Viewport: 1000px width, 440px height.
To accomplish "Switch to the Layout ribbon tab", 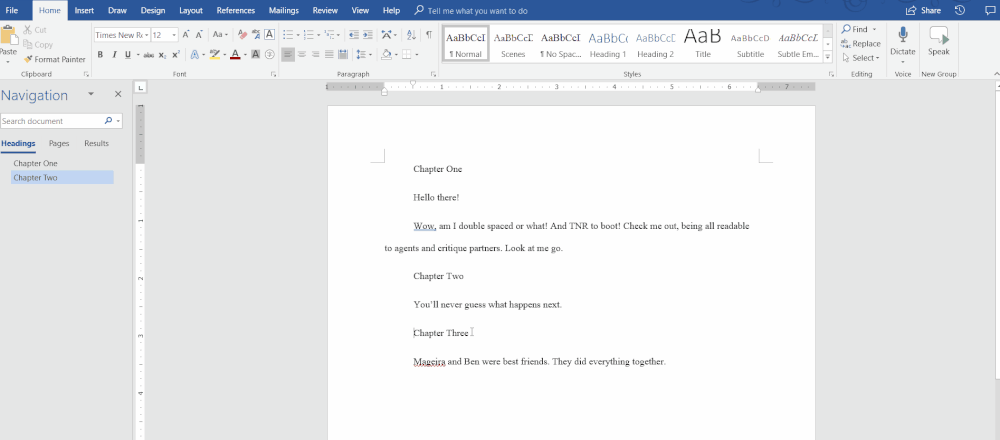I will pos(191,10).
